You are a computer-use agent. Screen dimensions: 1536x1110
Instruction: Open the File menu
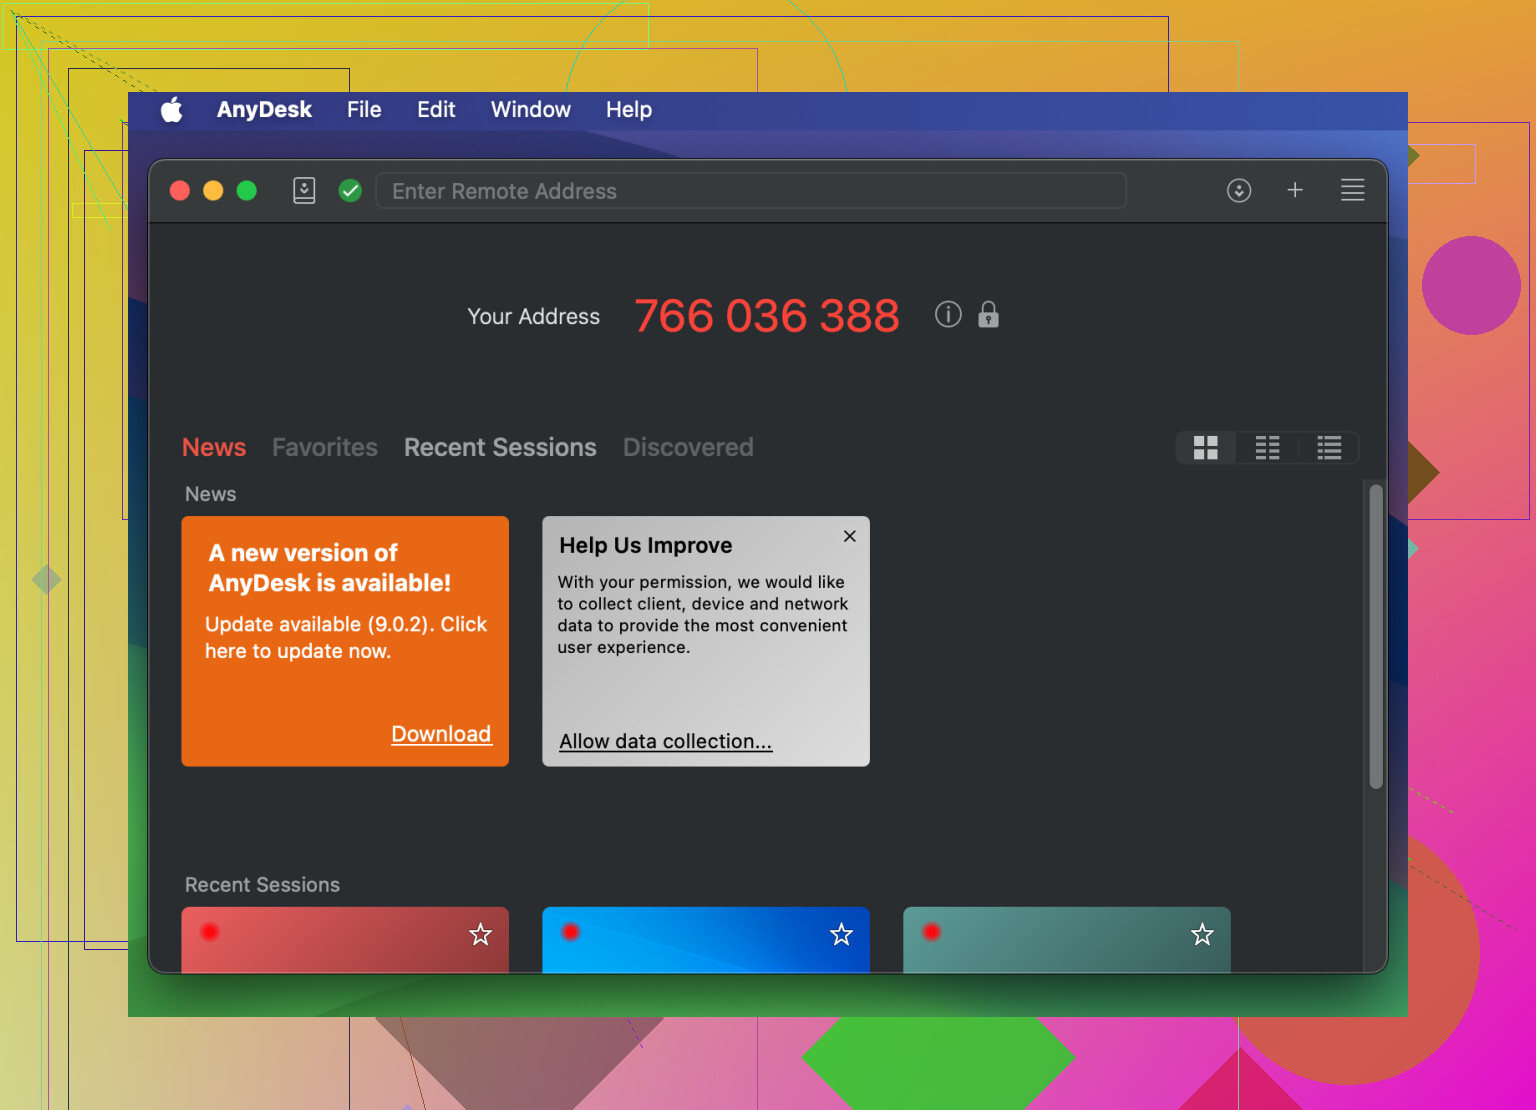click(x=364, y=109)
